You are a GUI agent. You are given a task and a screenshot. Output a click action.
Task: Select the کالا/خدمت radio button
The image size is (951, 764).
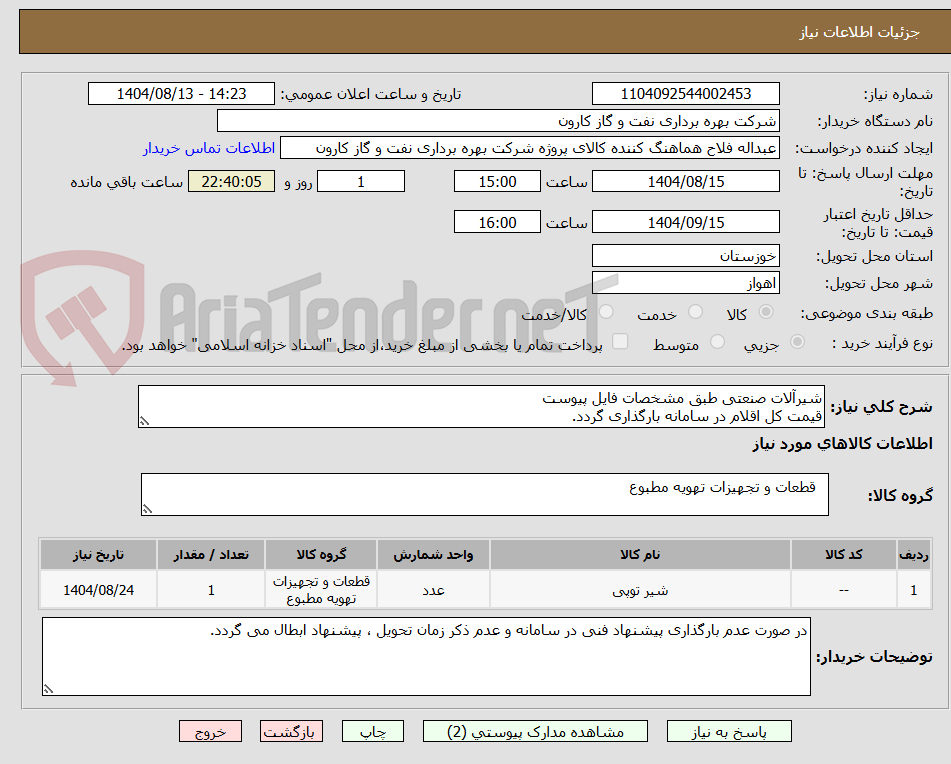coord(604,312)
